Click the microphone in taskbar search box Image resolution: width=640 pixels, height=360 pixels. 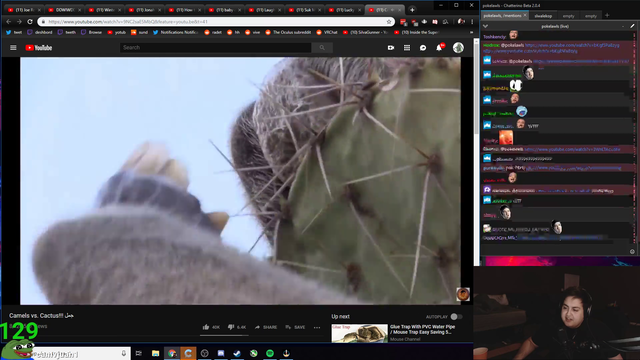(x=124, y=353)
